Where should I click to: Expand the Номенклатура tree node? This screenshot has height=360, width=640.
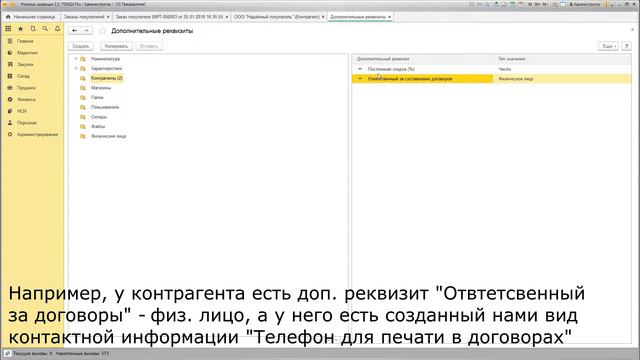(x=76, y=59)
